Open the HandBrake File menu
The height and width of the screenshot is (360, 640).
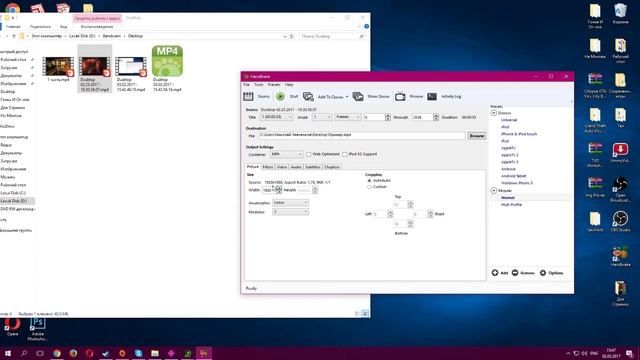point(246,84)
